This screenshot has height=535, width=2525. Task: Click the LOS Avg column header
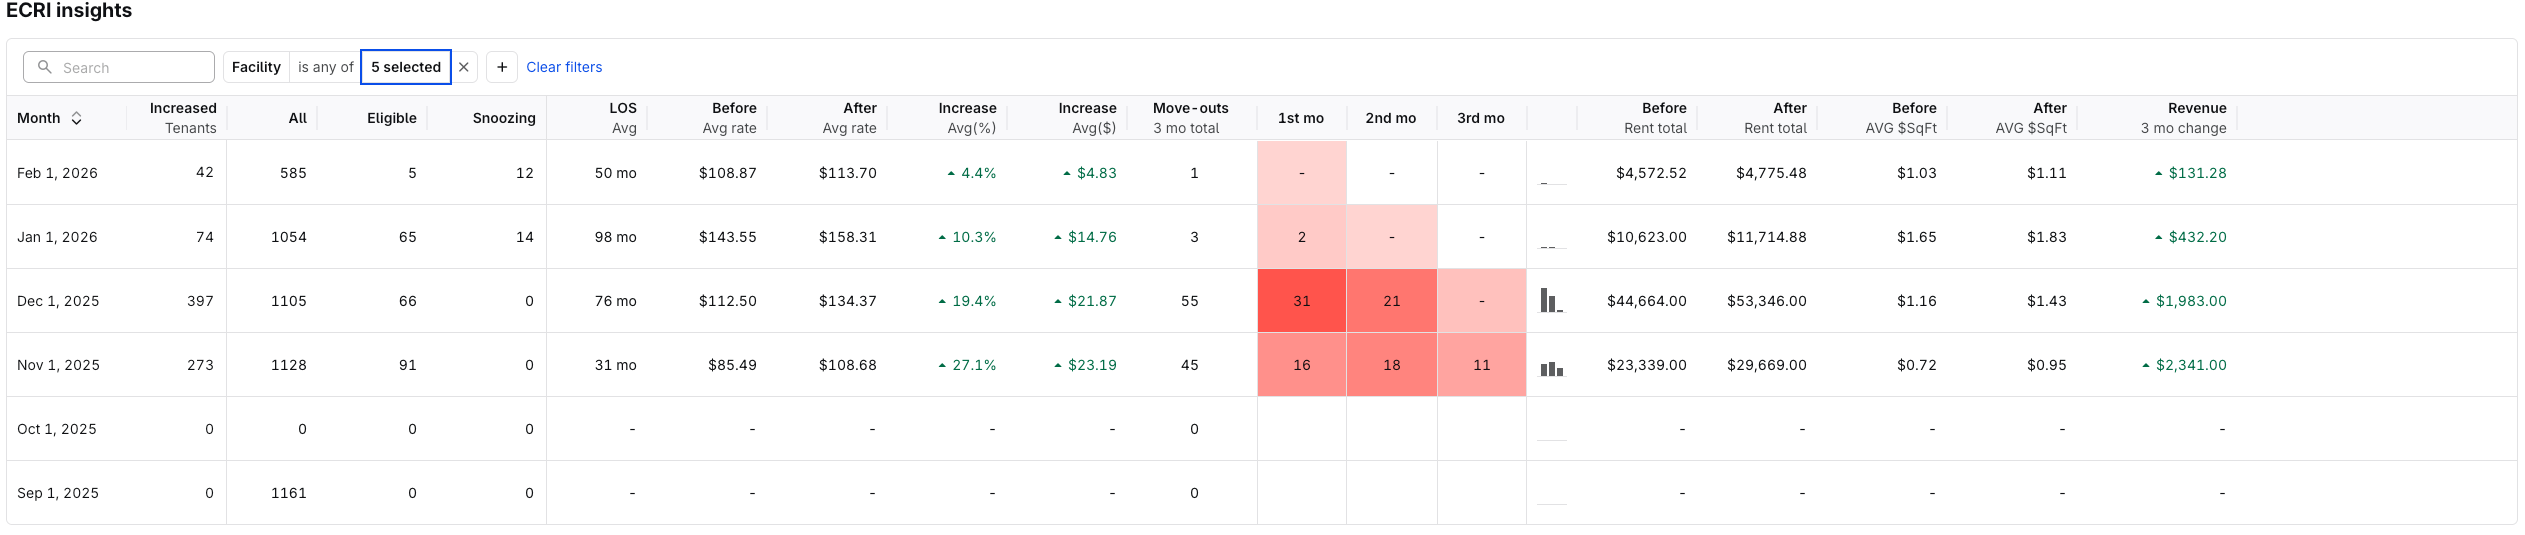622,118
